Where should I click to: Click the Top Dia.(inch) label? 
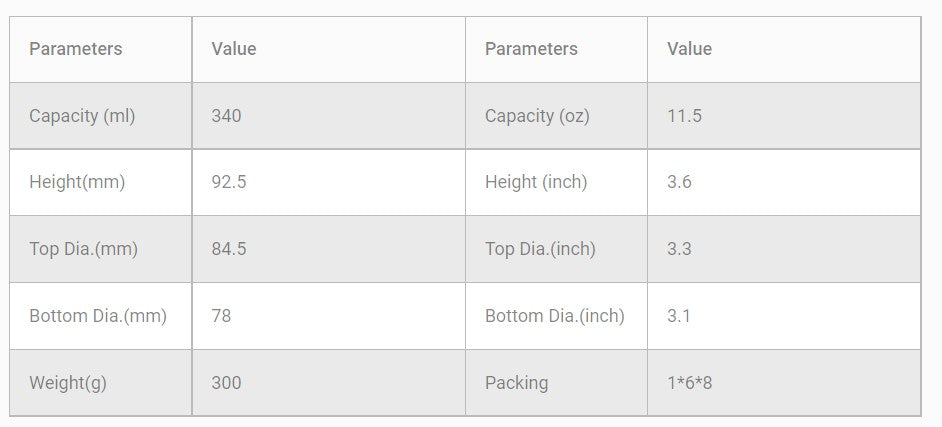(x=540, y=249)
